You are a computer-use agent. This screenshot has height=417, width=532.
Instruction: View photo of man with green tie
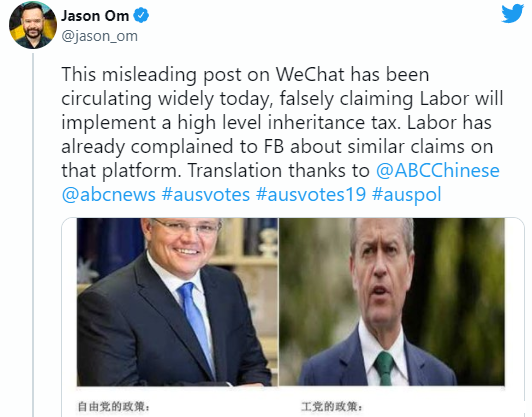392,302
